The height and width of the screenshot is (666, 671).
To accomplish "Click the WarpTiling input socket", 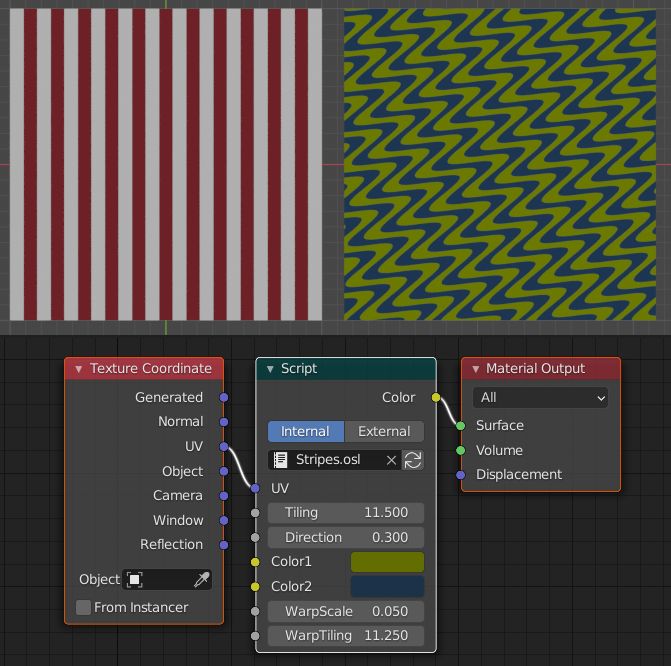I will 255,636.
